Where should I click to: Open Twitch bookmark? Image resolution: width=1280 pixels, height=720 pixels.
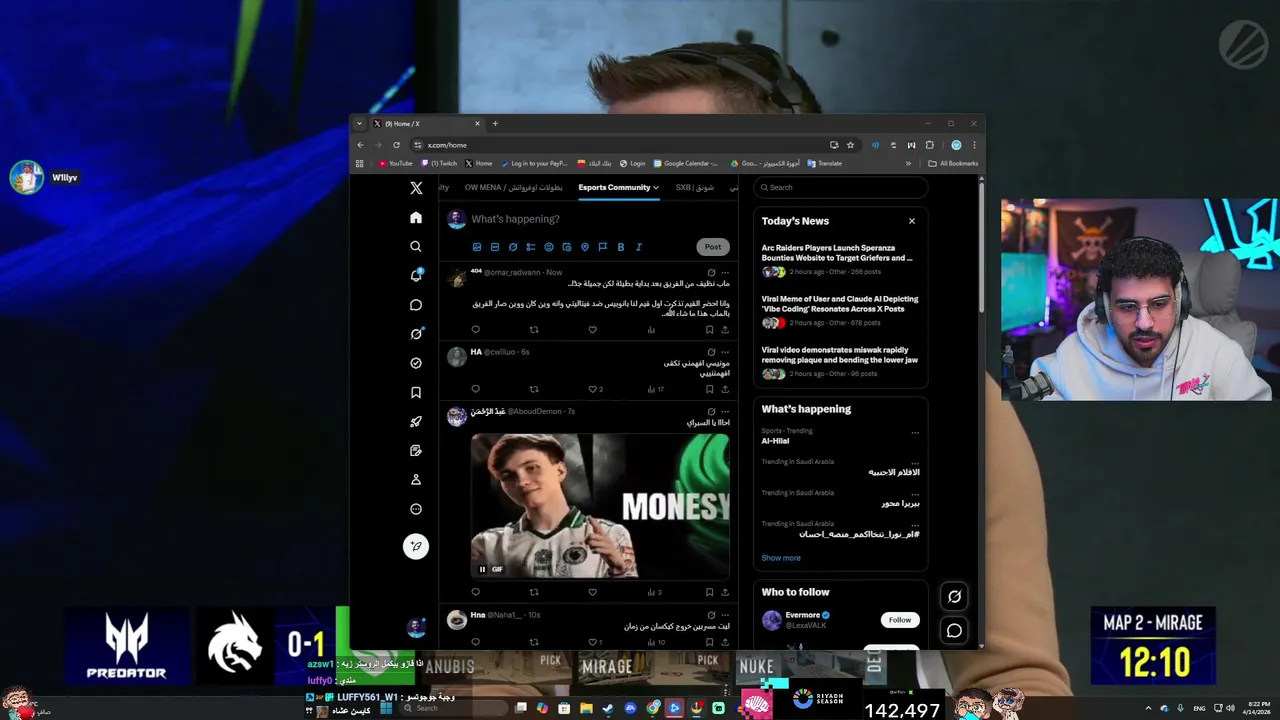click(439, 163)
